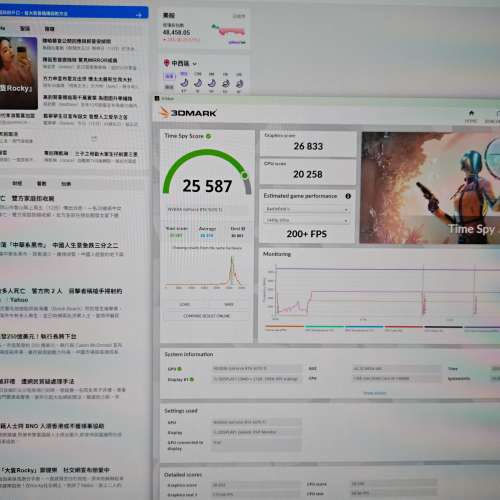
Task: Click the stock index widget showing 48,458.05
Action: coord(204,29)
